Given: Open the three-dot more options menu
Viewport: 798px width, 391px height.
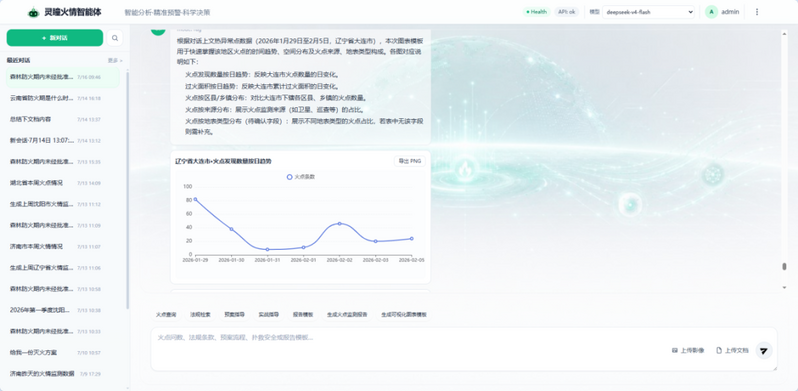Looking at the screenshot, I should pos(757,12).
